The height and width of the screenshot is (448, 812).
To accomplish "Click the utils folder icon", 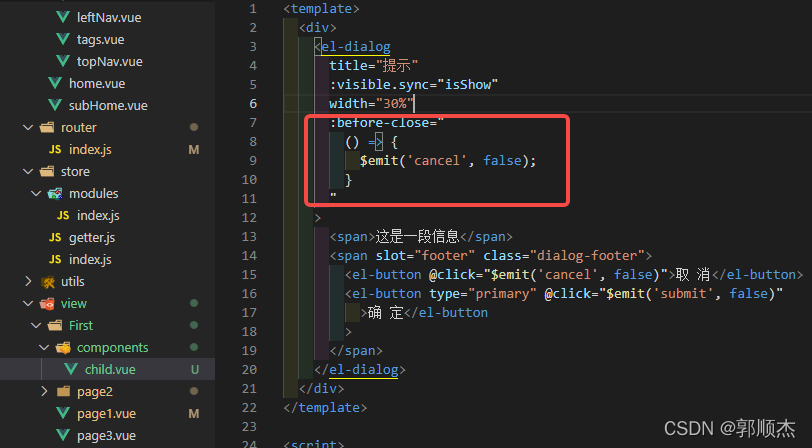I will click(47, 281).
